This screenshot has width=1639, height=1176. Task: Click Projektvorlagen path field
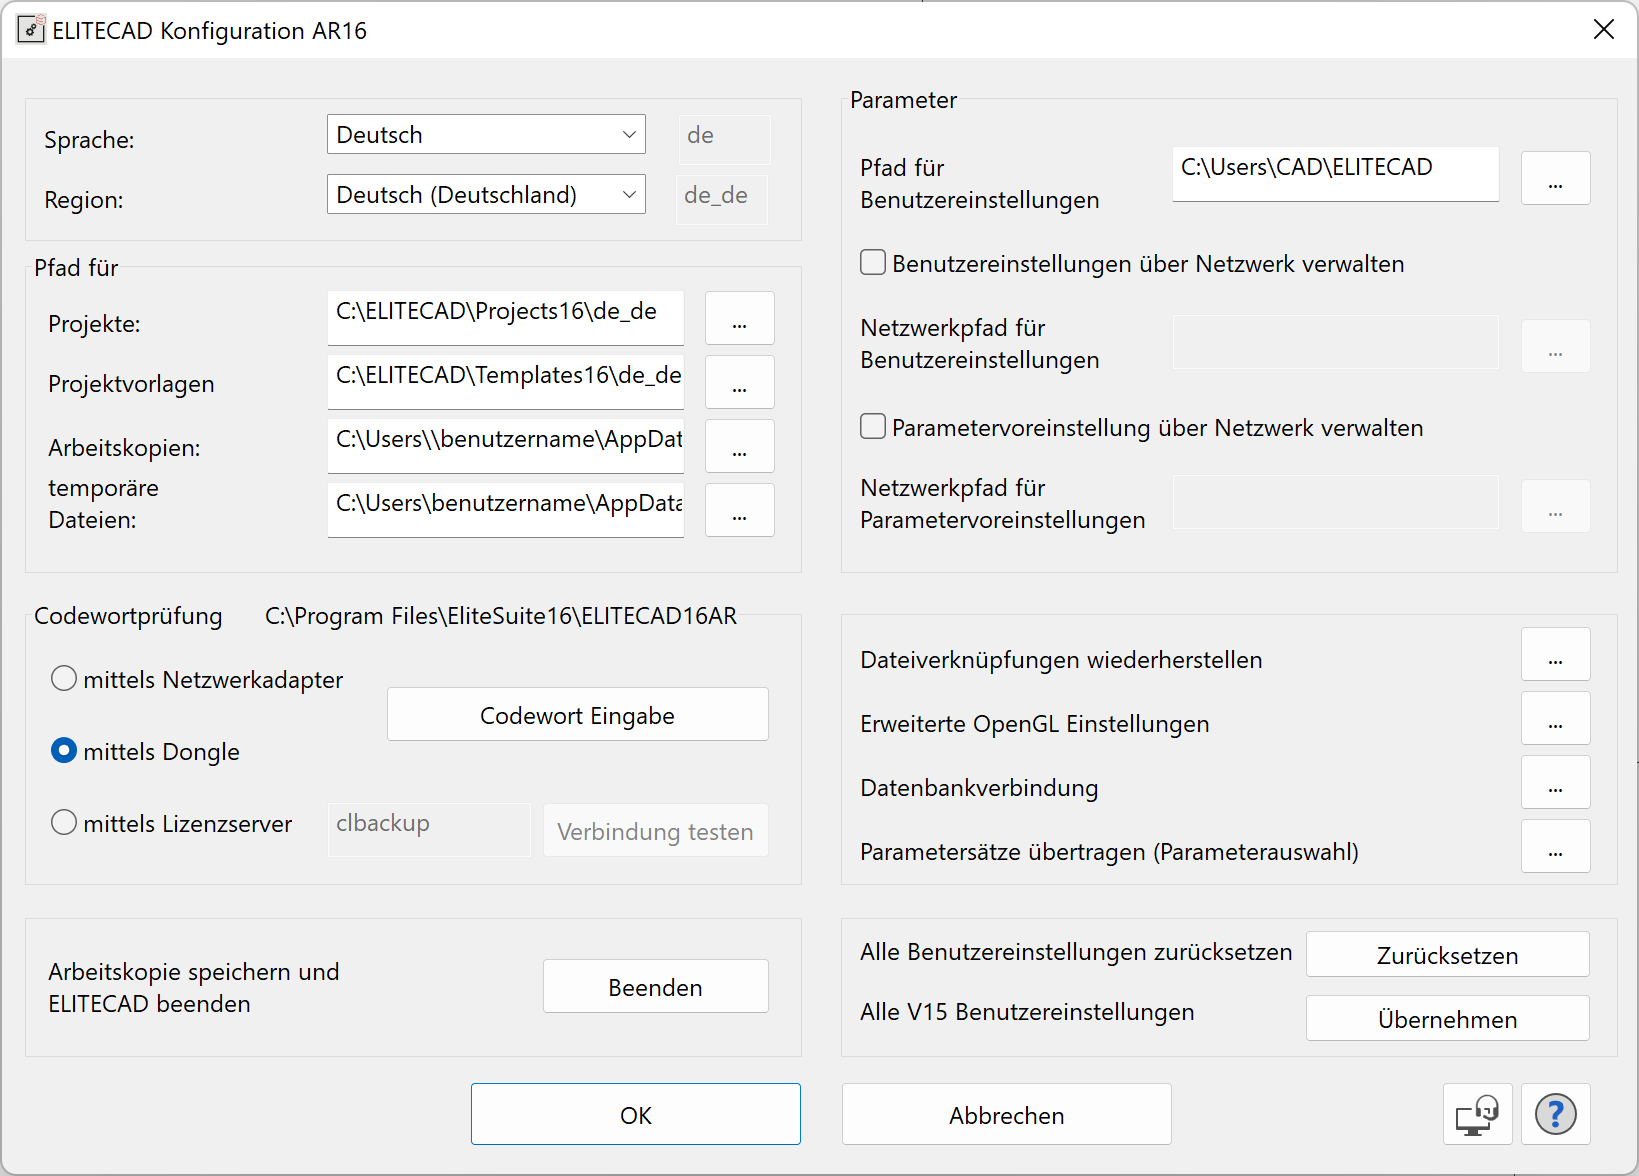[x=506, y=382]
